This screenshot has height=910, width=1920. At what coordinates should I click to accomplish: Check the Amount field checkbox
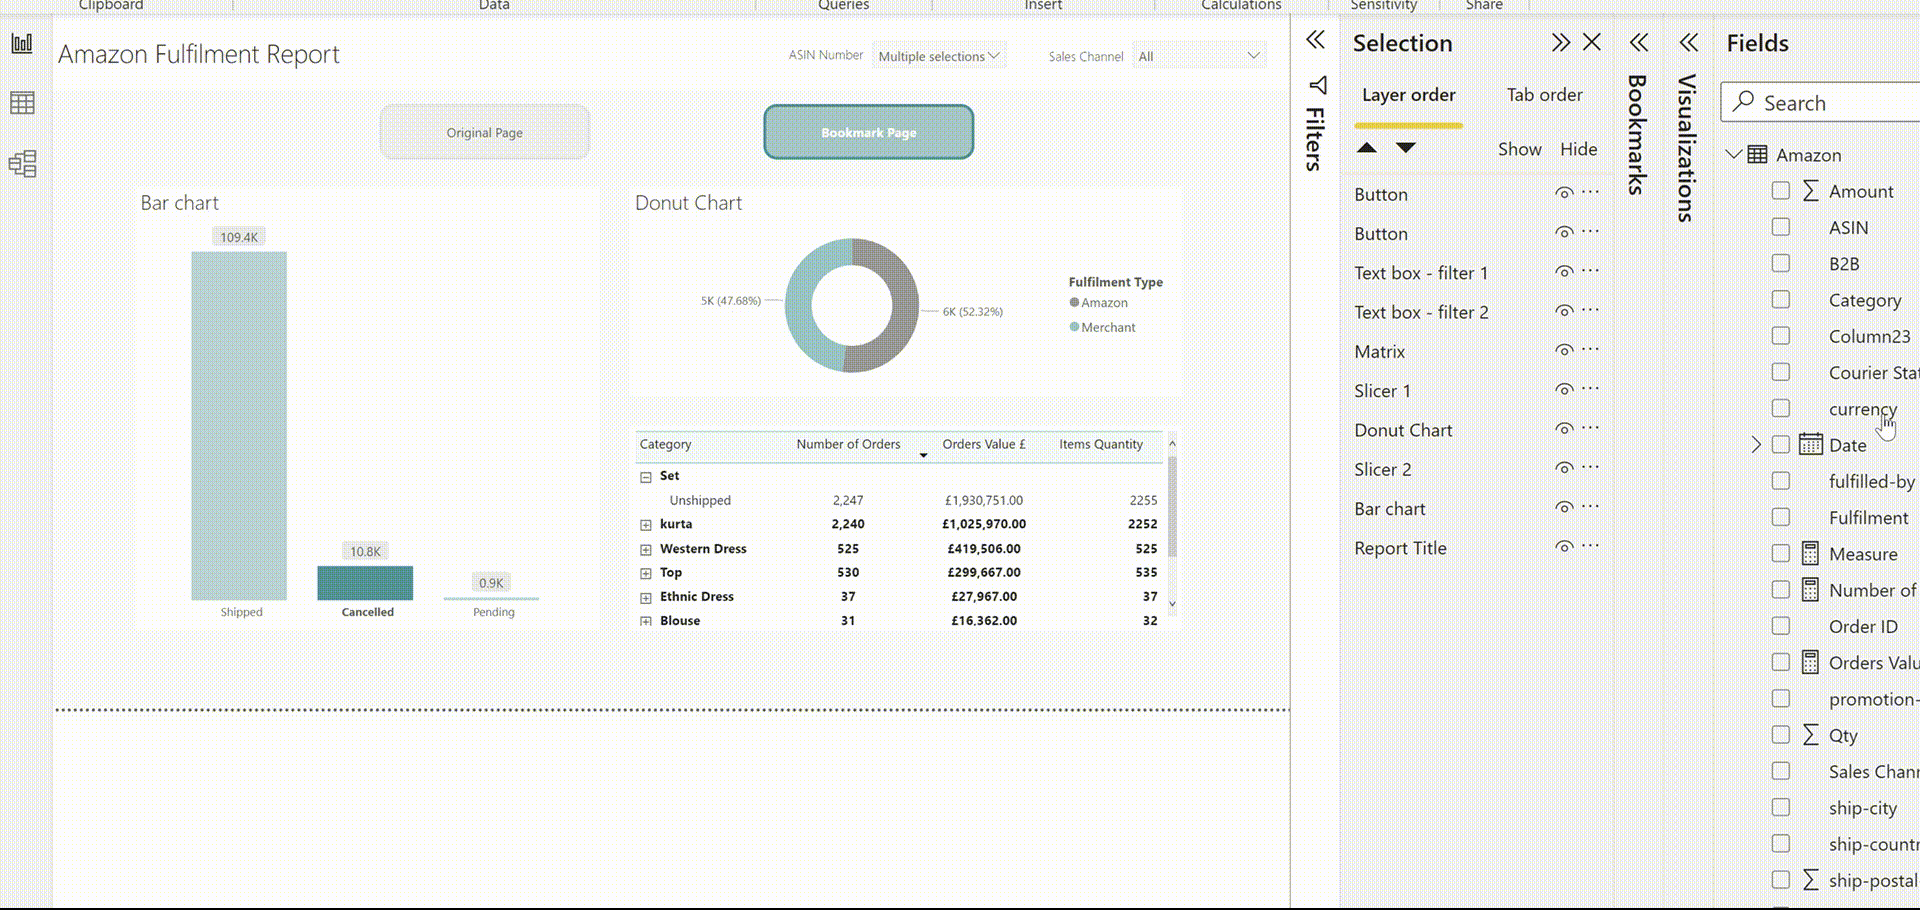click(x=1781, y=190)
